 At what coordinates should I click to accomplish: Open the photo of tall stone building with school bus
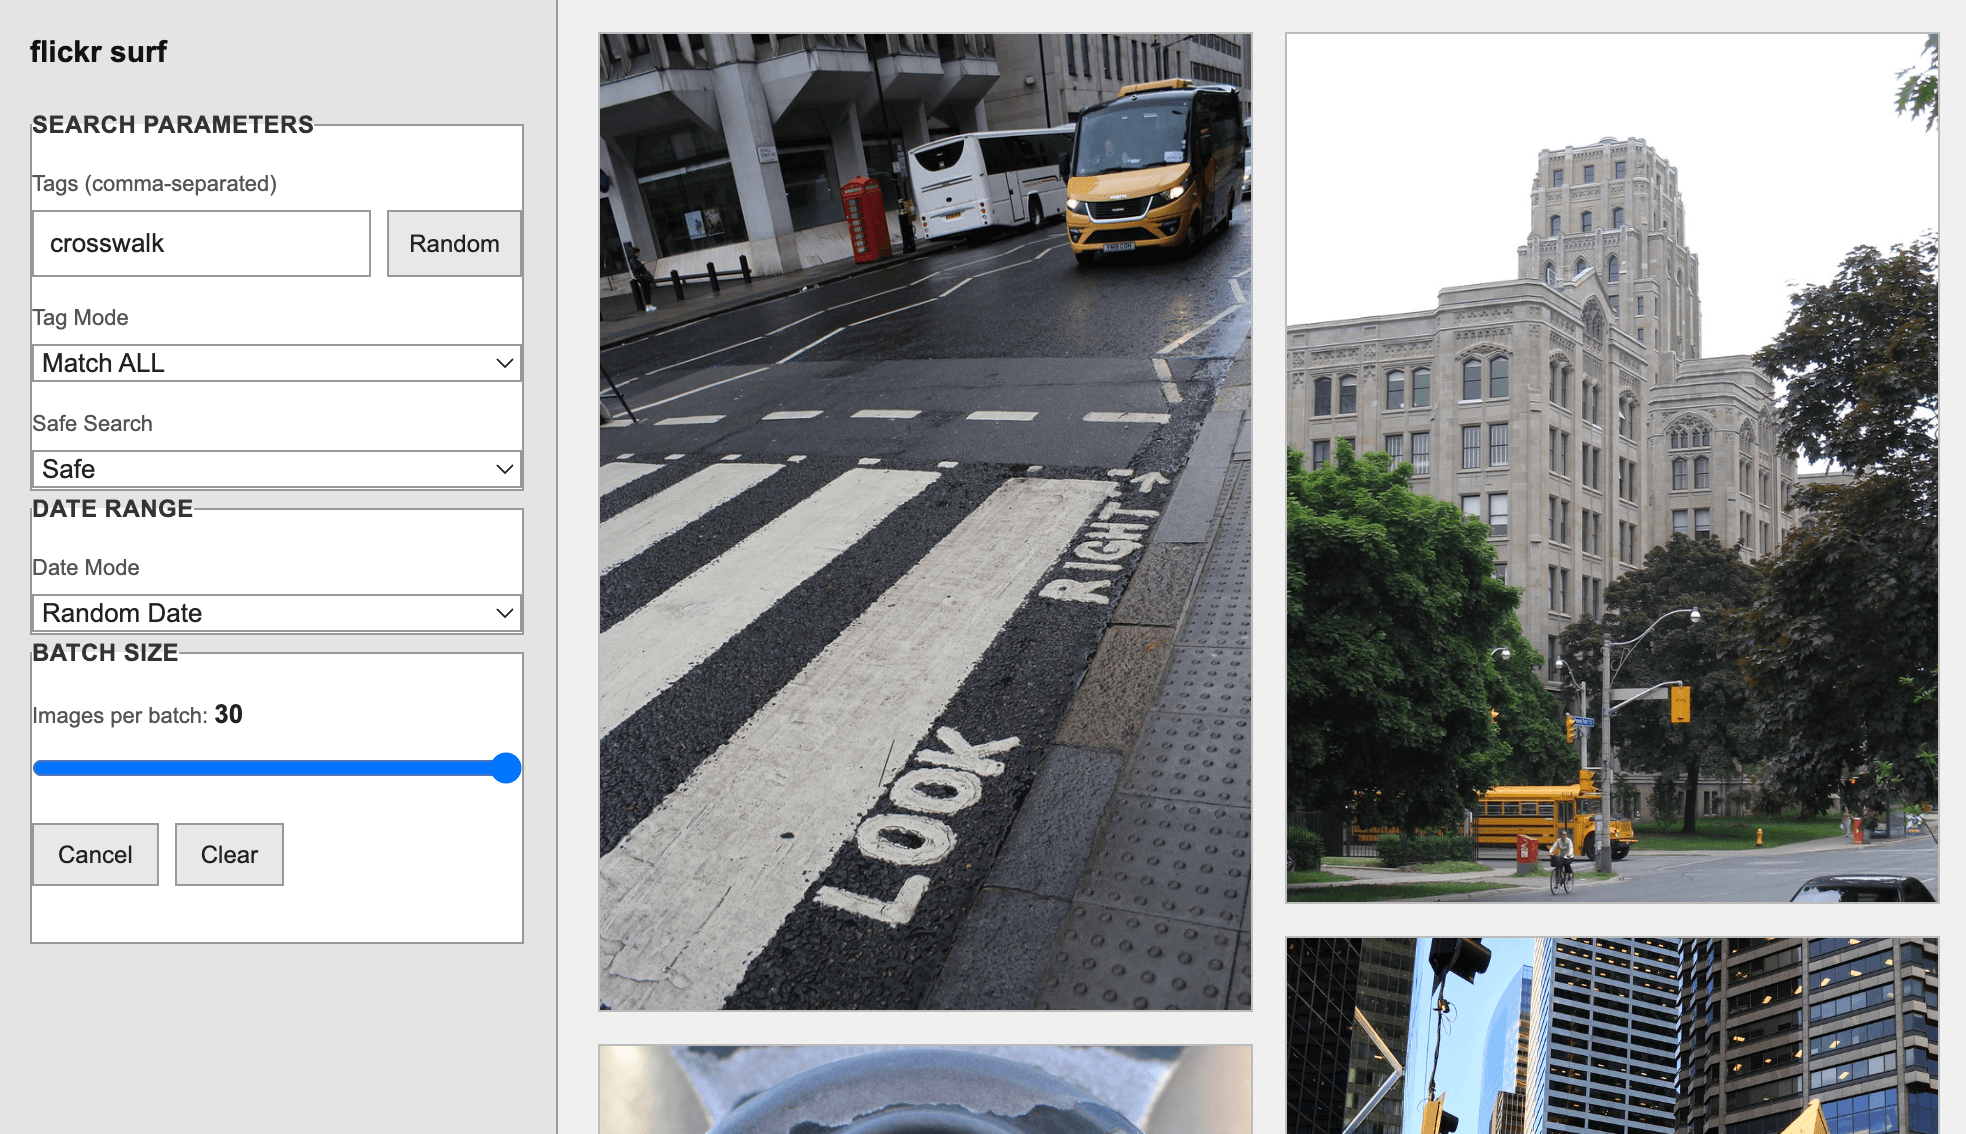[x=1612, y=467]
